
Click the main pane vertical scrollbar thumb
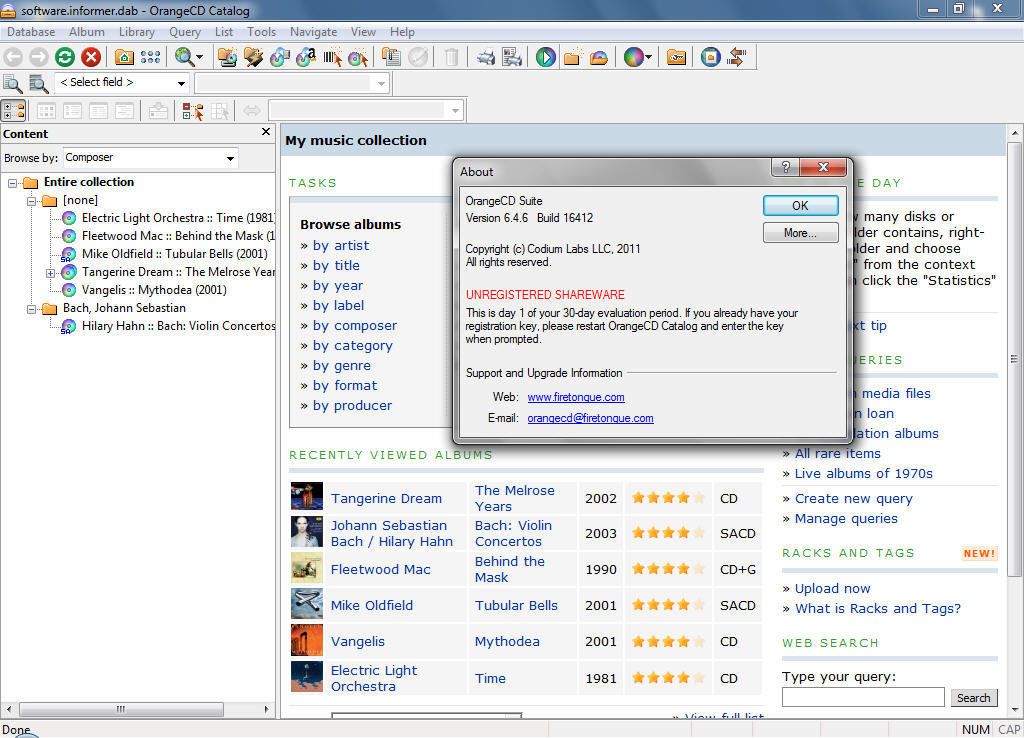click(1014, 359)
